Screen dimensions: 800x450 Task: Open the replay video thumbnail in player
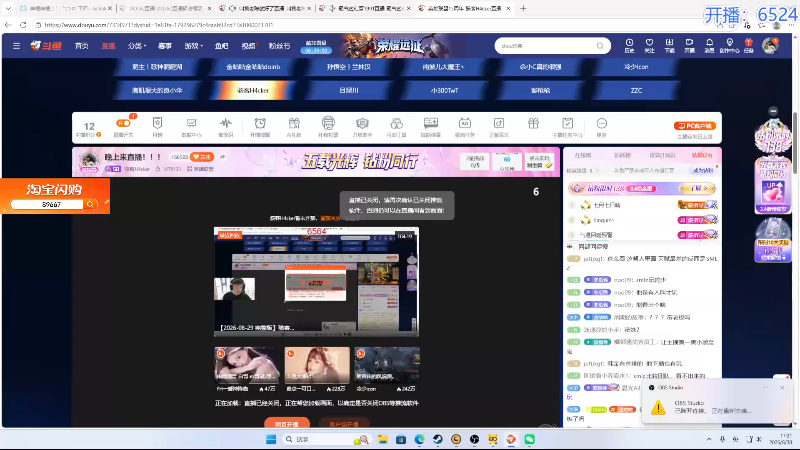tap(316, 282)
